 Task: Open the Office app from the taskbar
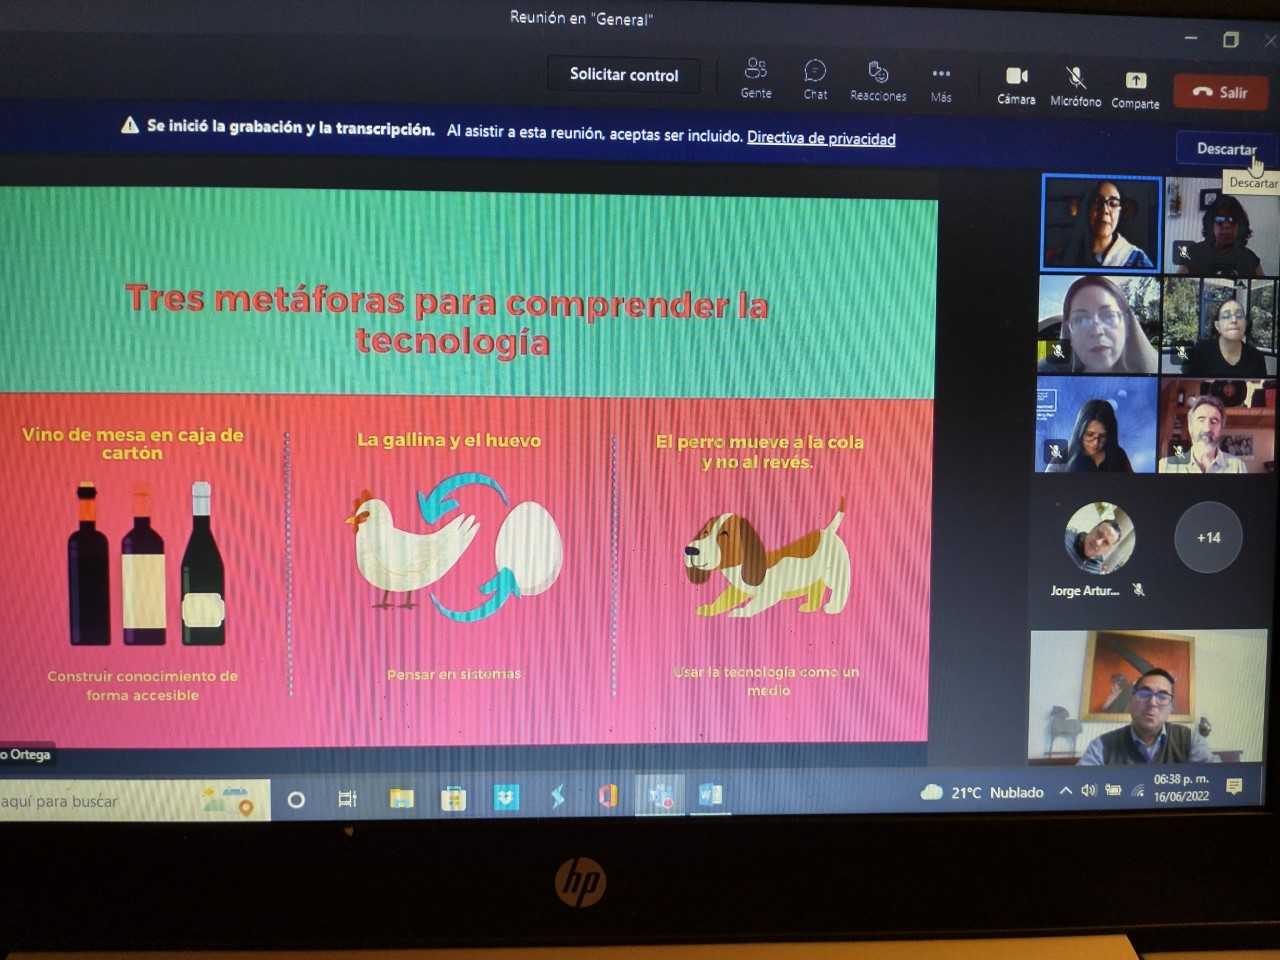click(607, 796)
